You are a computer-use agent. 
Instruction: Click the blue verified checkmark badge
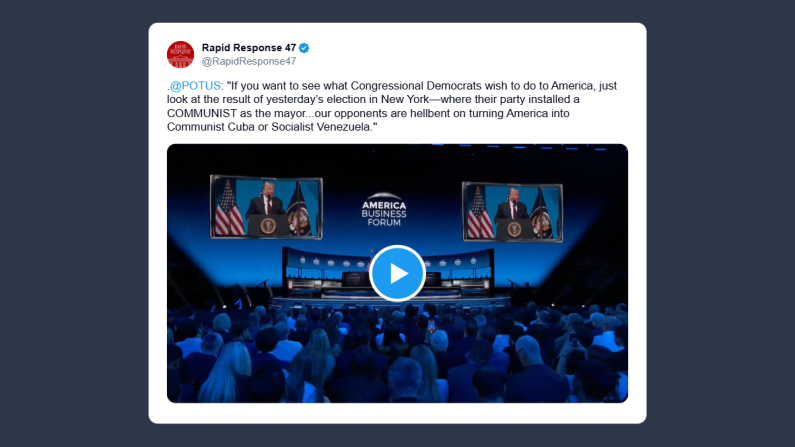[x=304, y=48]
